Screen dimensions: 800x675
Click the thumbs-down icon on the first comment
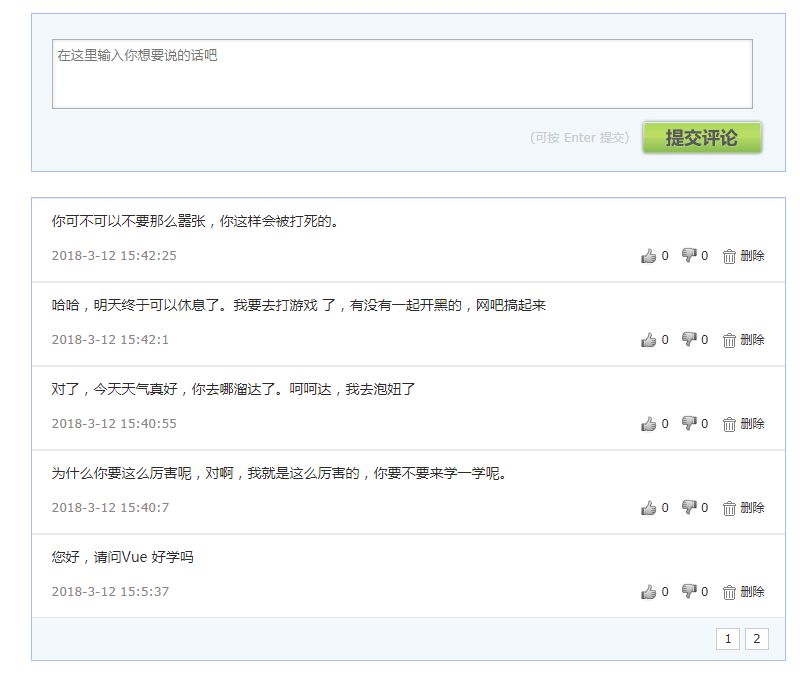pyautogui.click(x=691, y=257)
